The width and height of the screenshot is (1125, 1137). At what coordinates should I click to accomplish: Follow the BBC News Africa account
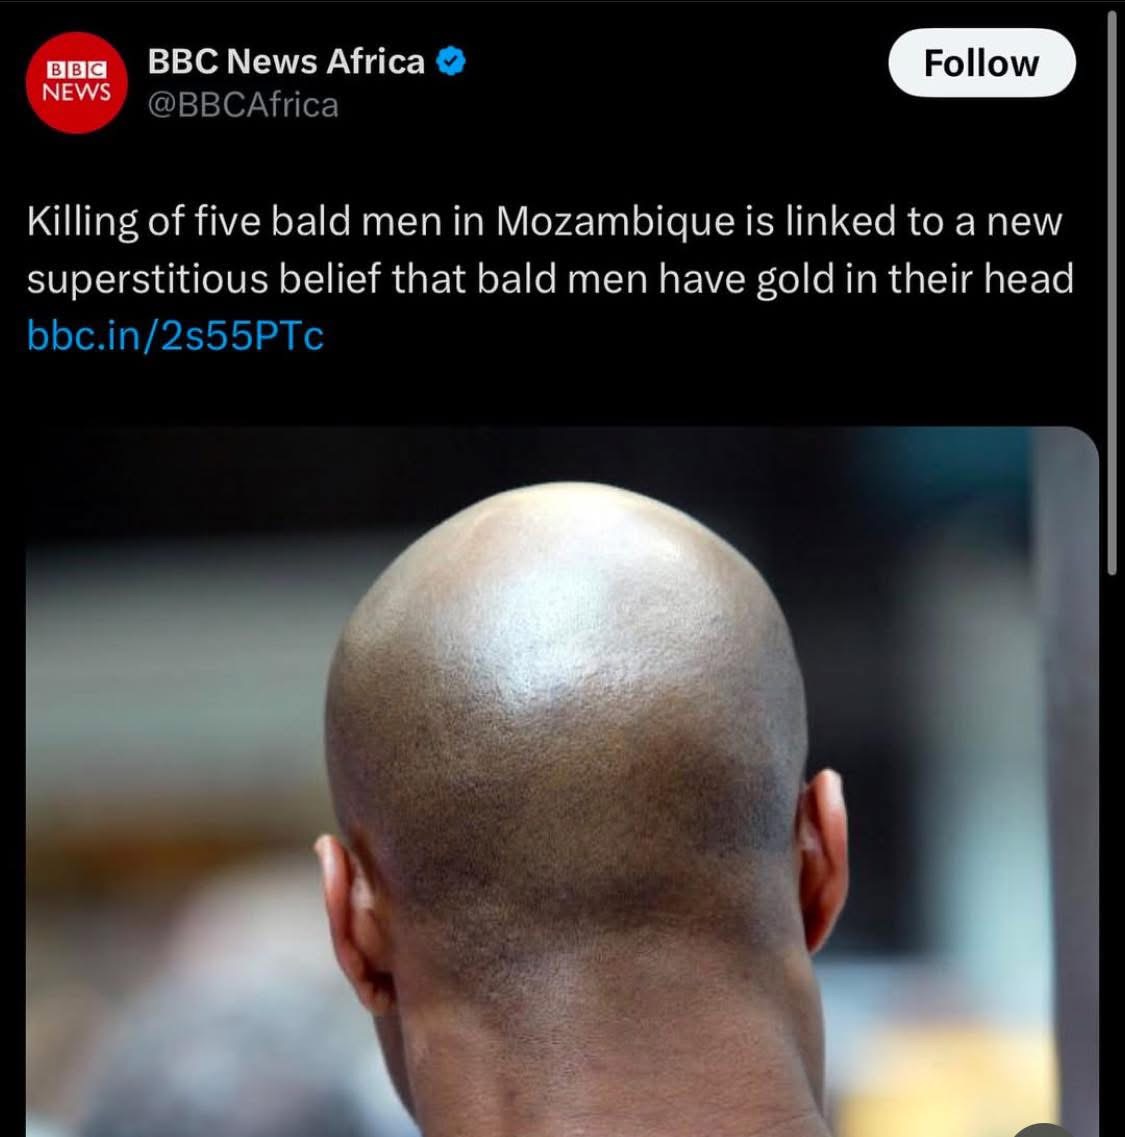coord(981,63)
